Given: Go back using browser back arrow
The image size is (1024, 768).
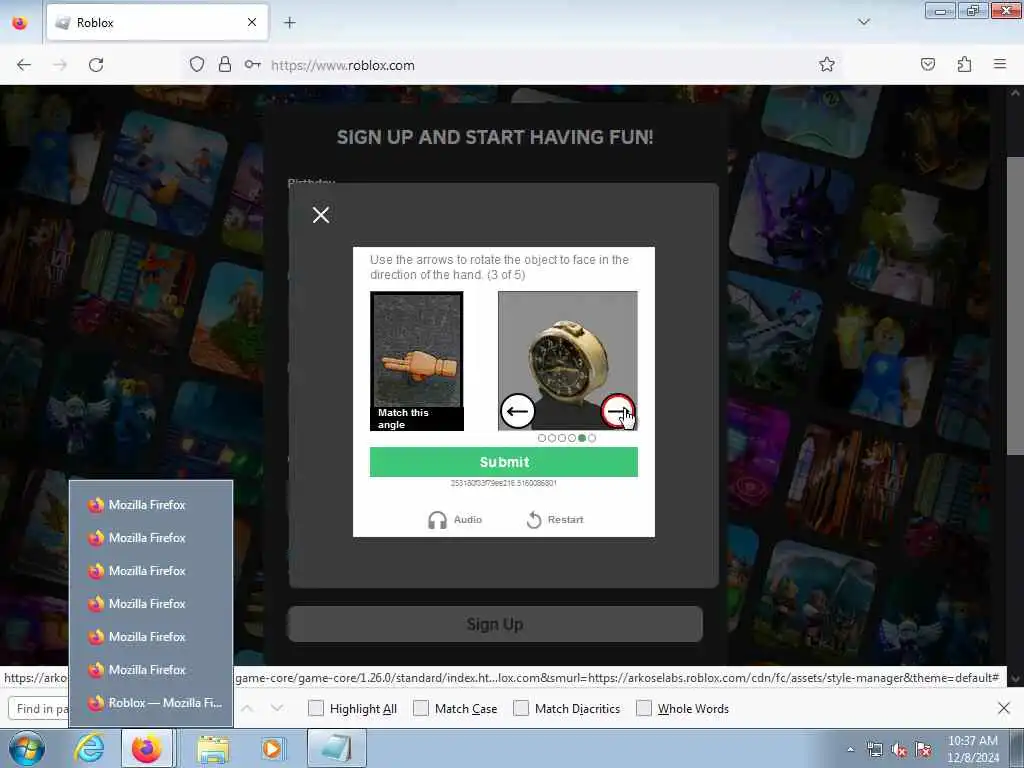Looking at the screenshot, I should coord(24,65).
